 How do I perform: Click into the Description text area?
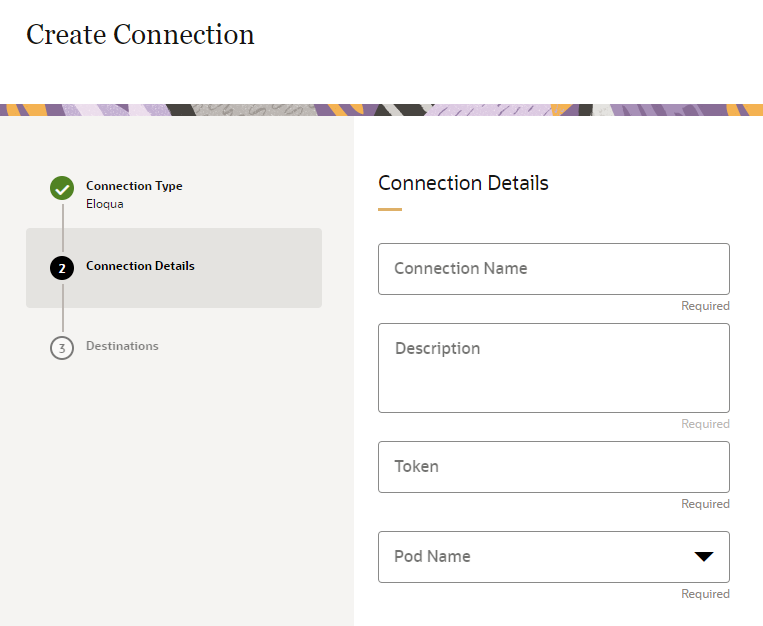553,367
